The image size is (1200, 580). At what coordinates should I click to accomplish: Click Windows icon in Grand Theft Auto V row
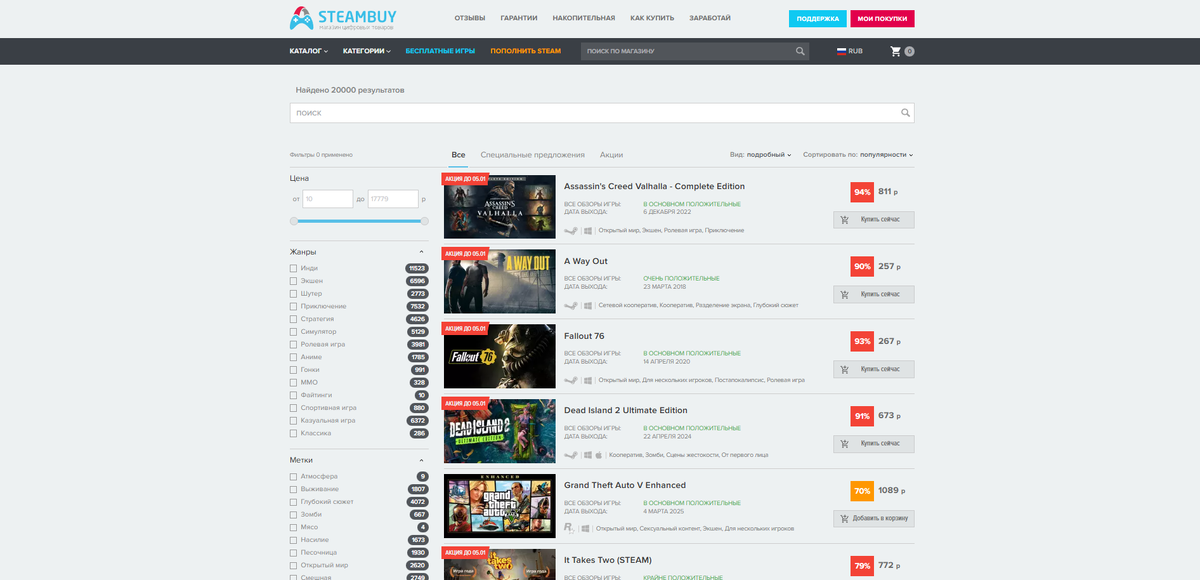[584, 528]
